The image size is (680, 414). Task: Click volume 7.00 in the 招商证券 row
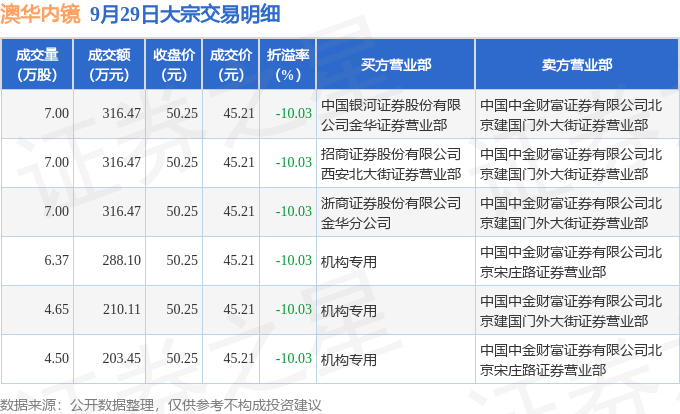point(56,163)
